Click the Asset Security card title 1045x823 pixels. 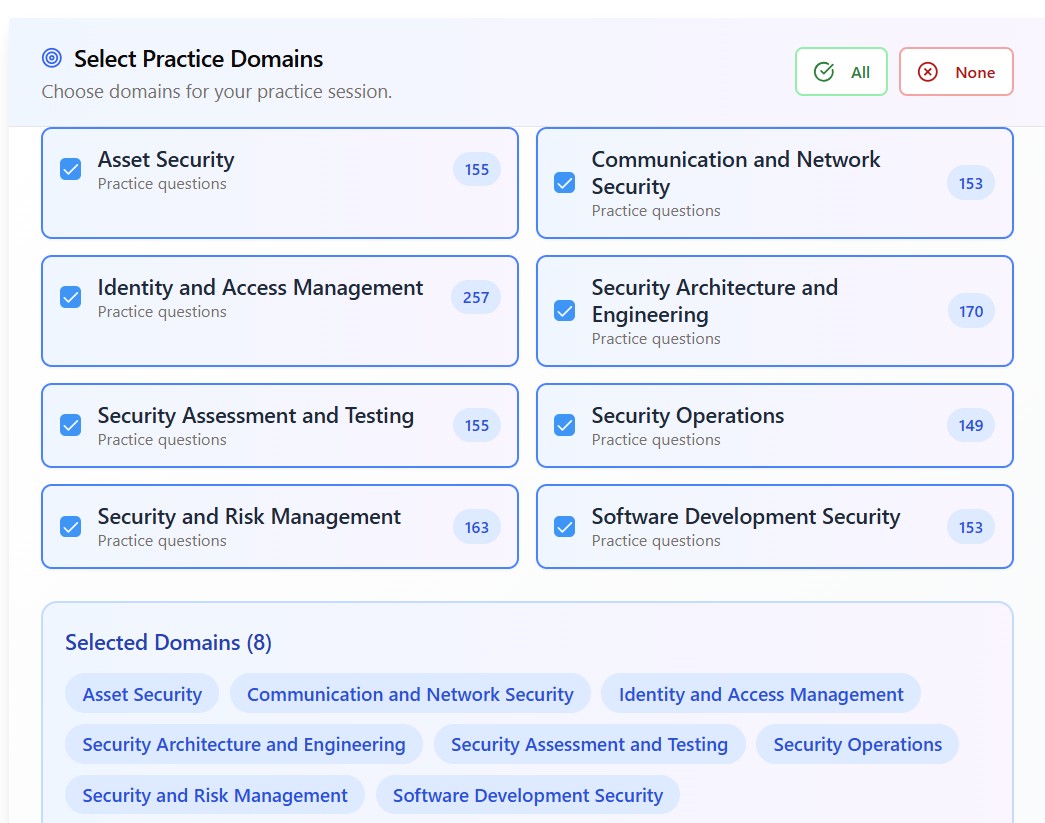[166, 159]
